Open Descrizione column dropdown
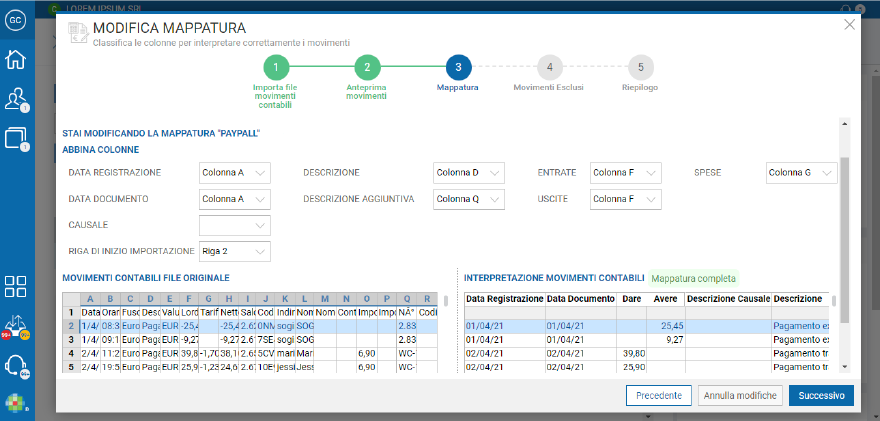The width and height of the screenshot is (880, 421). [x=469, y=173]
